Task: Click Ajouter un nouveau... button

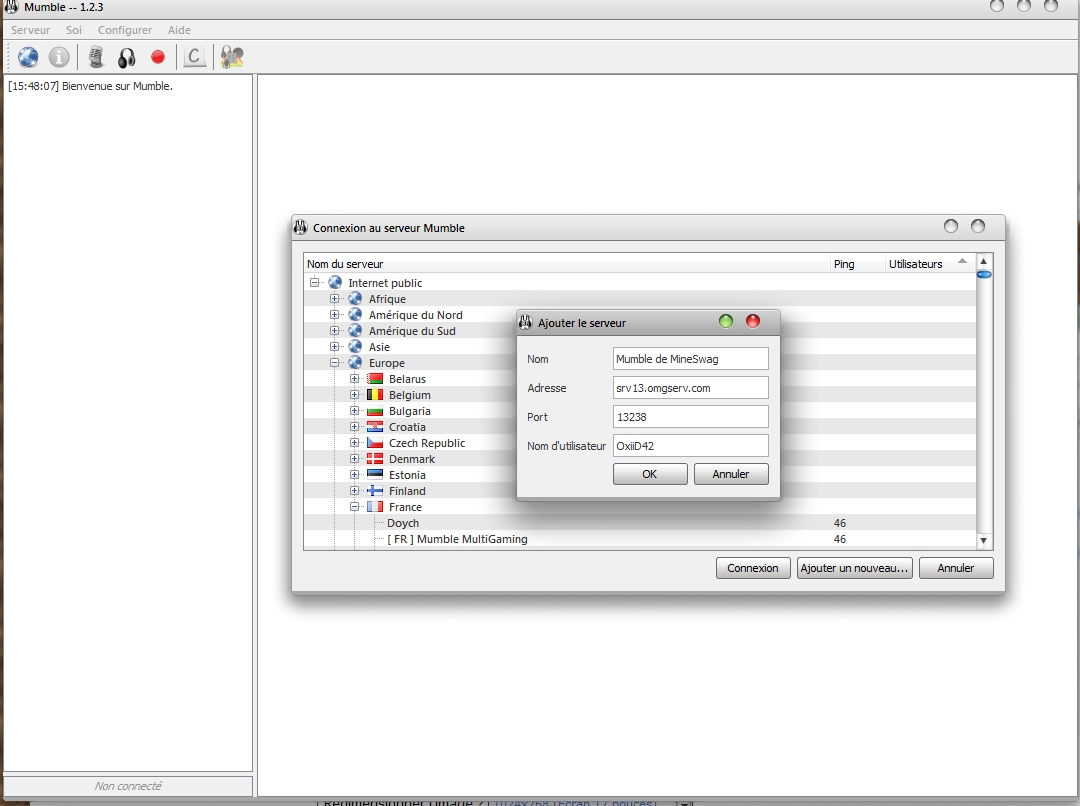Action: coord(854,568)
